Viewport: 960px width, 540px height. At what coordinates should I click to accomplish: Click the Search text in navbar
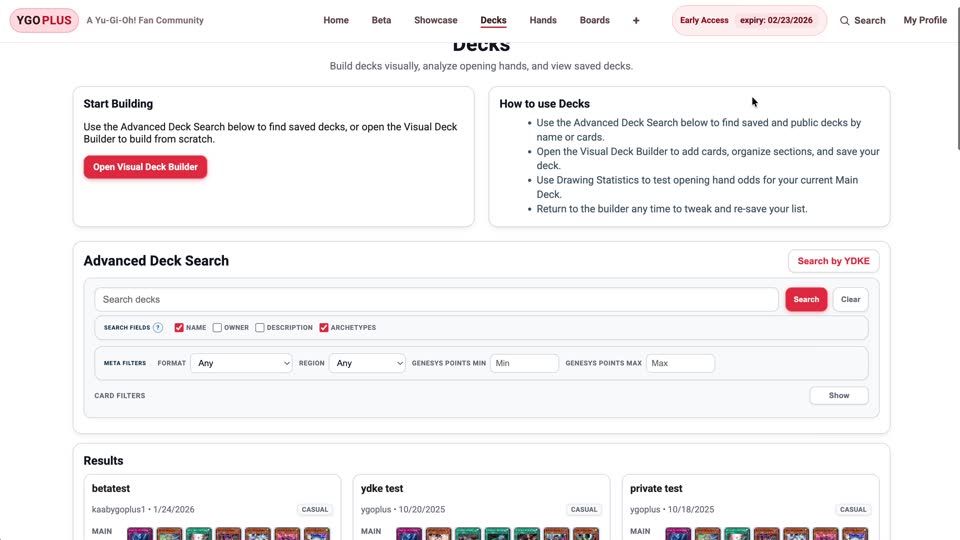tap(869, 20)
